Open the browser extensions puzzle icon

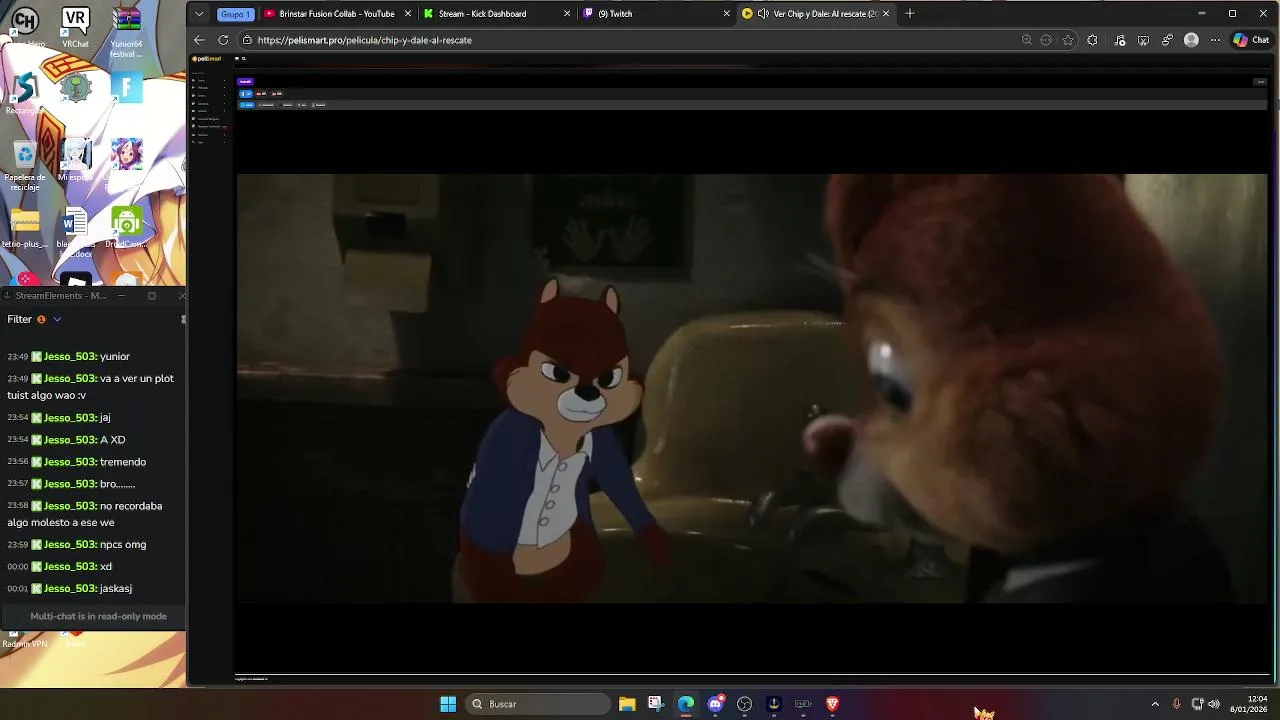coord(1092,40)
